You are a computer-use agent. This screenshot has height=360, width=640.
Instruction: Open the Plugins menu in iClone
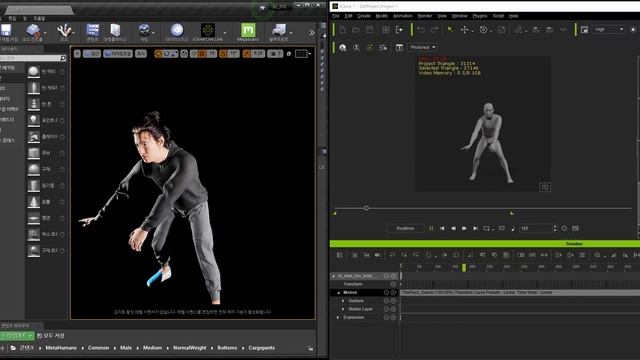click(480, 16)
